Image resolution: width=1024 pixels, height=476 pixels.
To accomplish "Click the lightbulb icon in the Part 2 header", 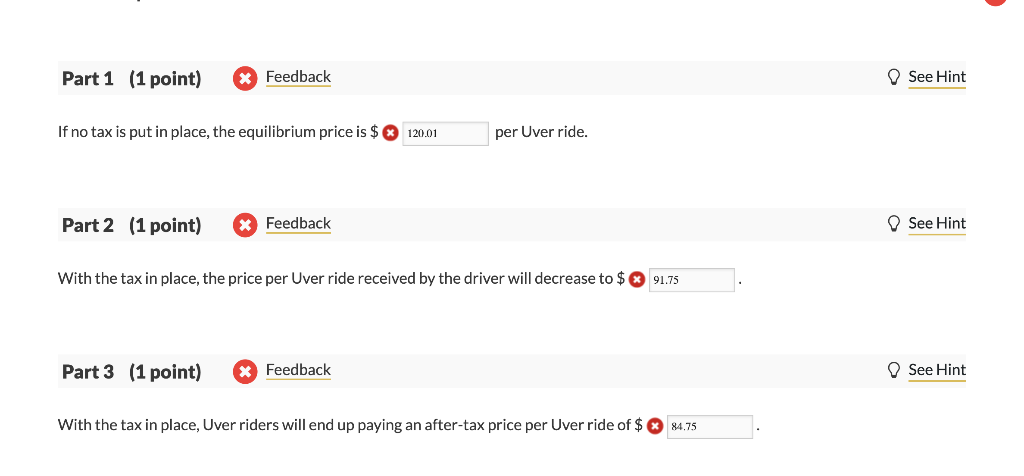I will 893,223.
